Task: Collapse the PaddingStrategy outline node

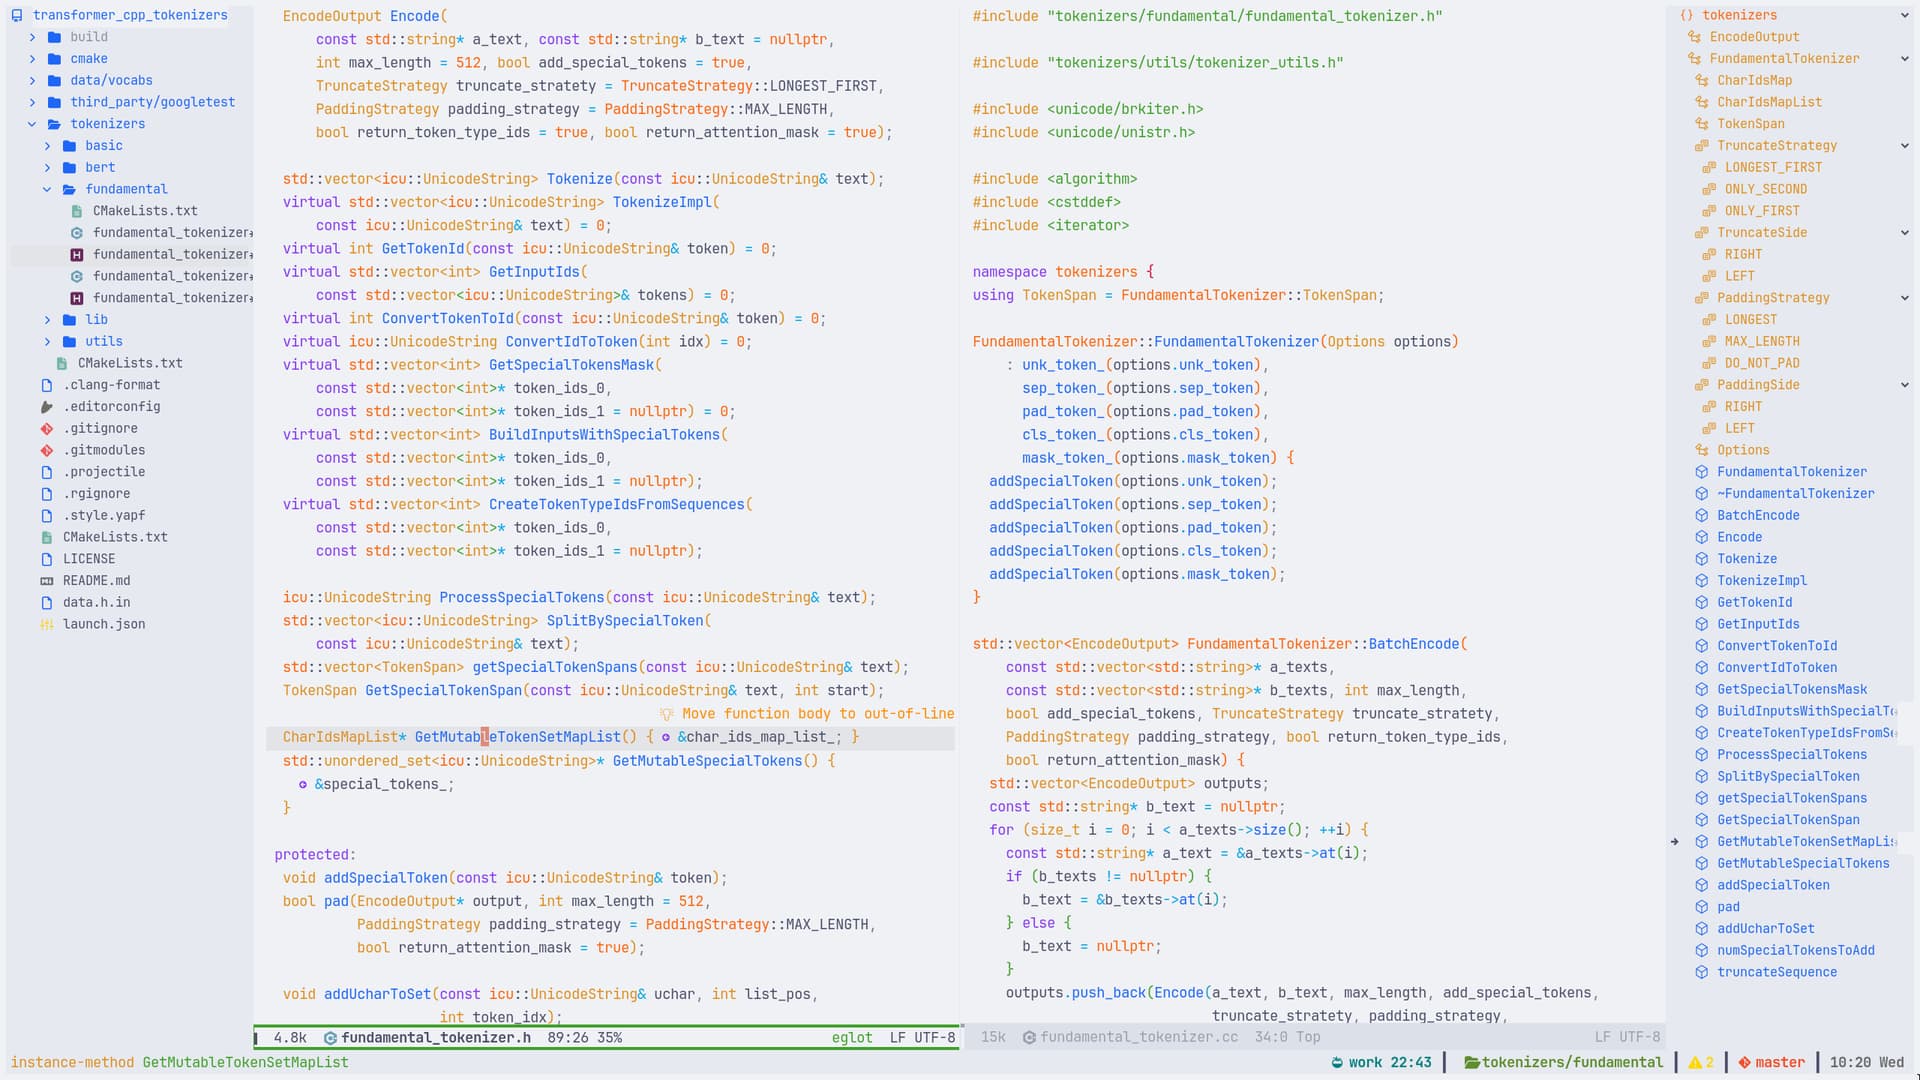Action: [x=1904, y=298]
